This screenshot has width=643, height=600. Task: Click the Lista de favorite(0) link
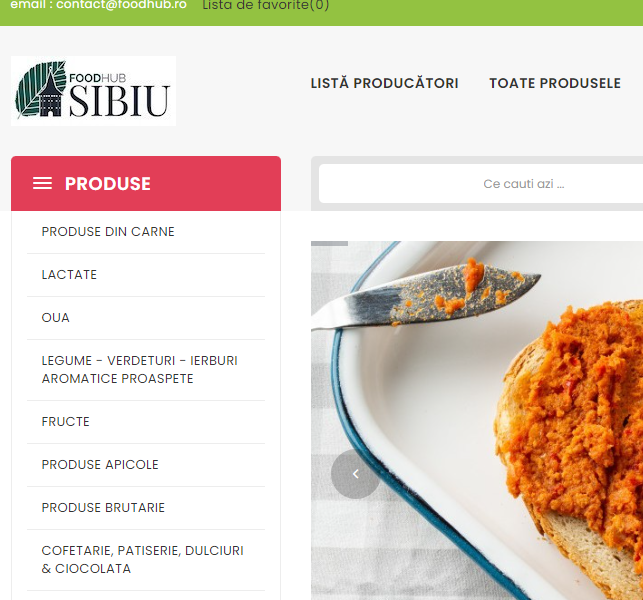(x=266, y=5)
